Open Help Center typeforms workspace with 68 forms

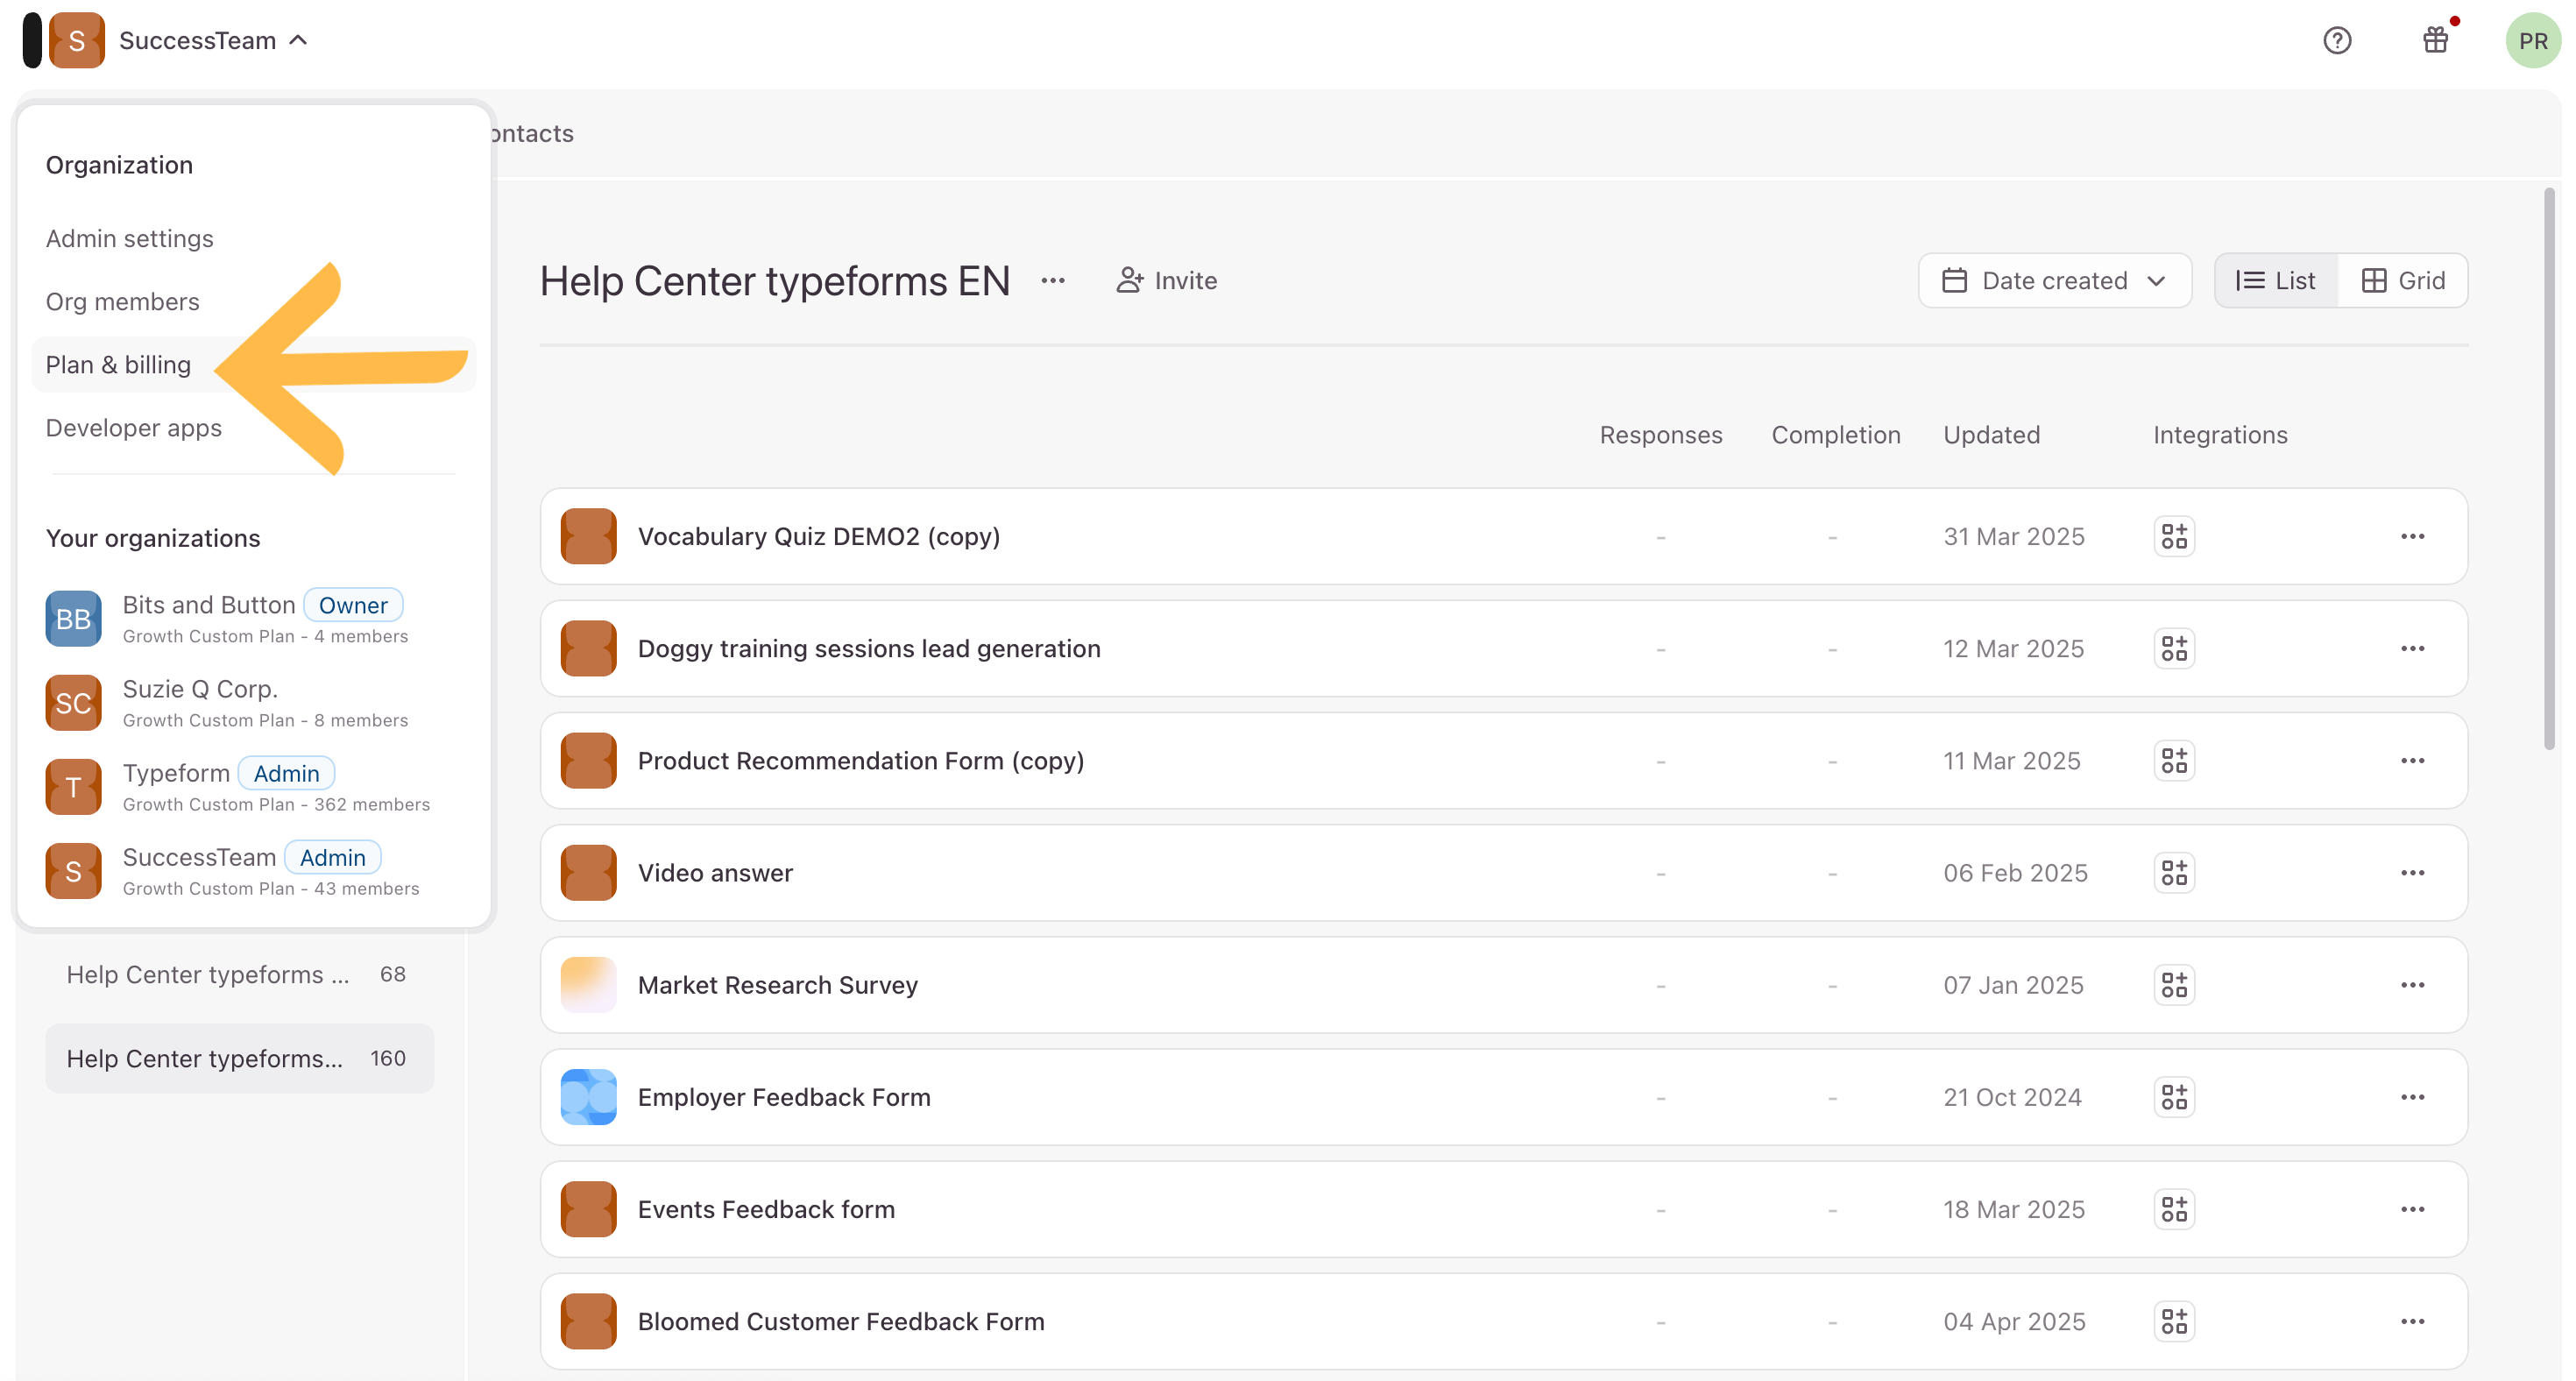pos(240,975)
